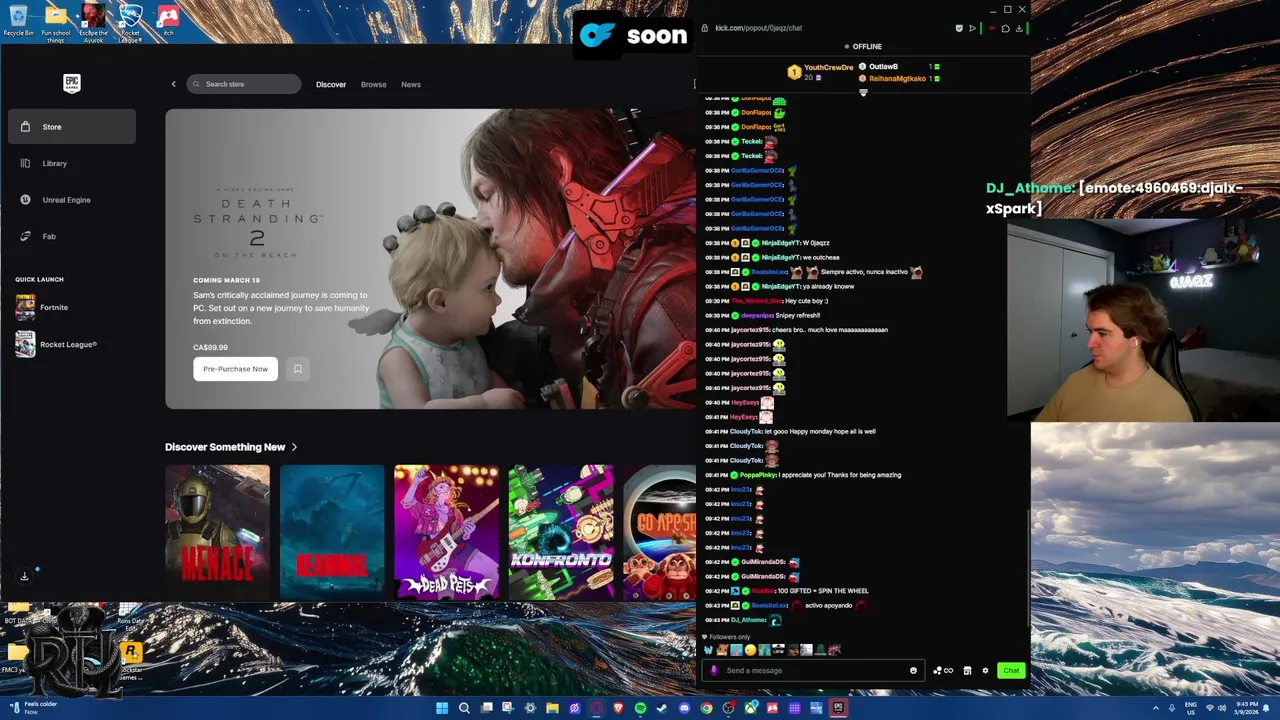
Task: Open itch desktop shortcut
Action: click(x=168, y=20)
